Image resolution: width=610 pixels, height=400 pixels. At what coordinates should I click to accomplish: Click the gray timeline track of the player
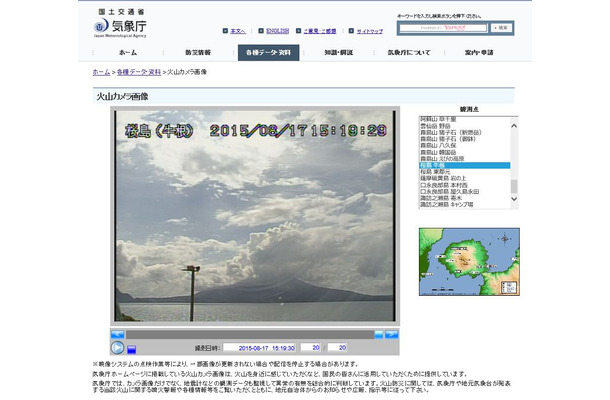click(250, 334)
